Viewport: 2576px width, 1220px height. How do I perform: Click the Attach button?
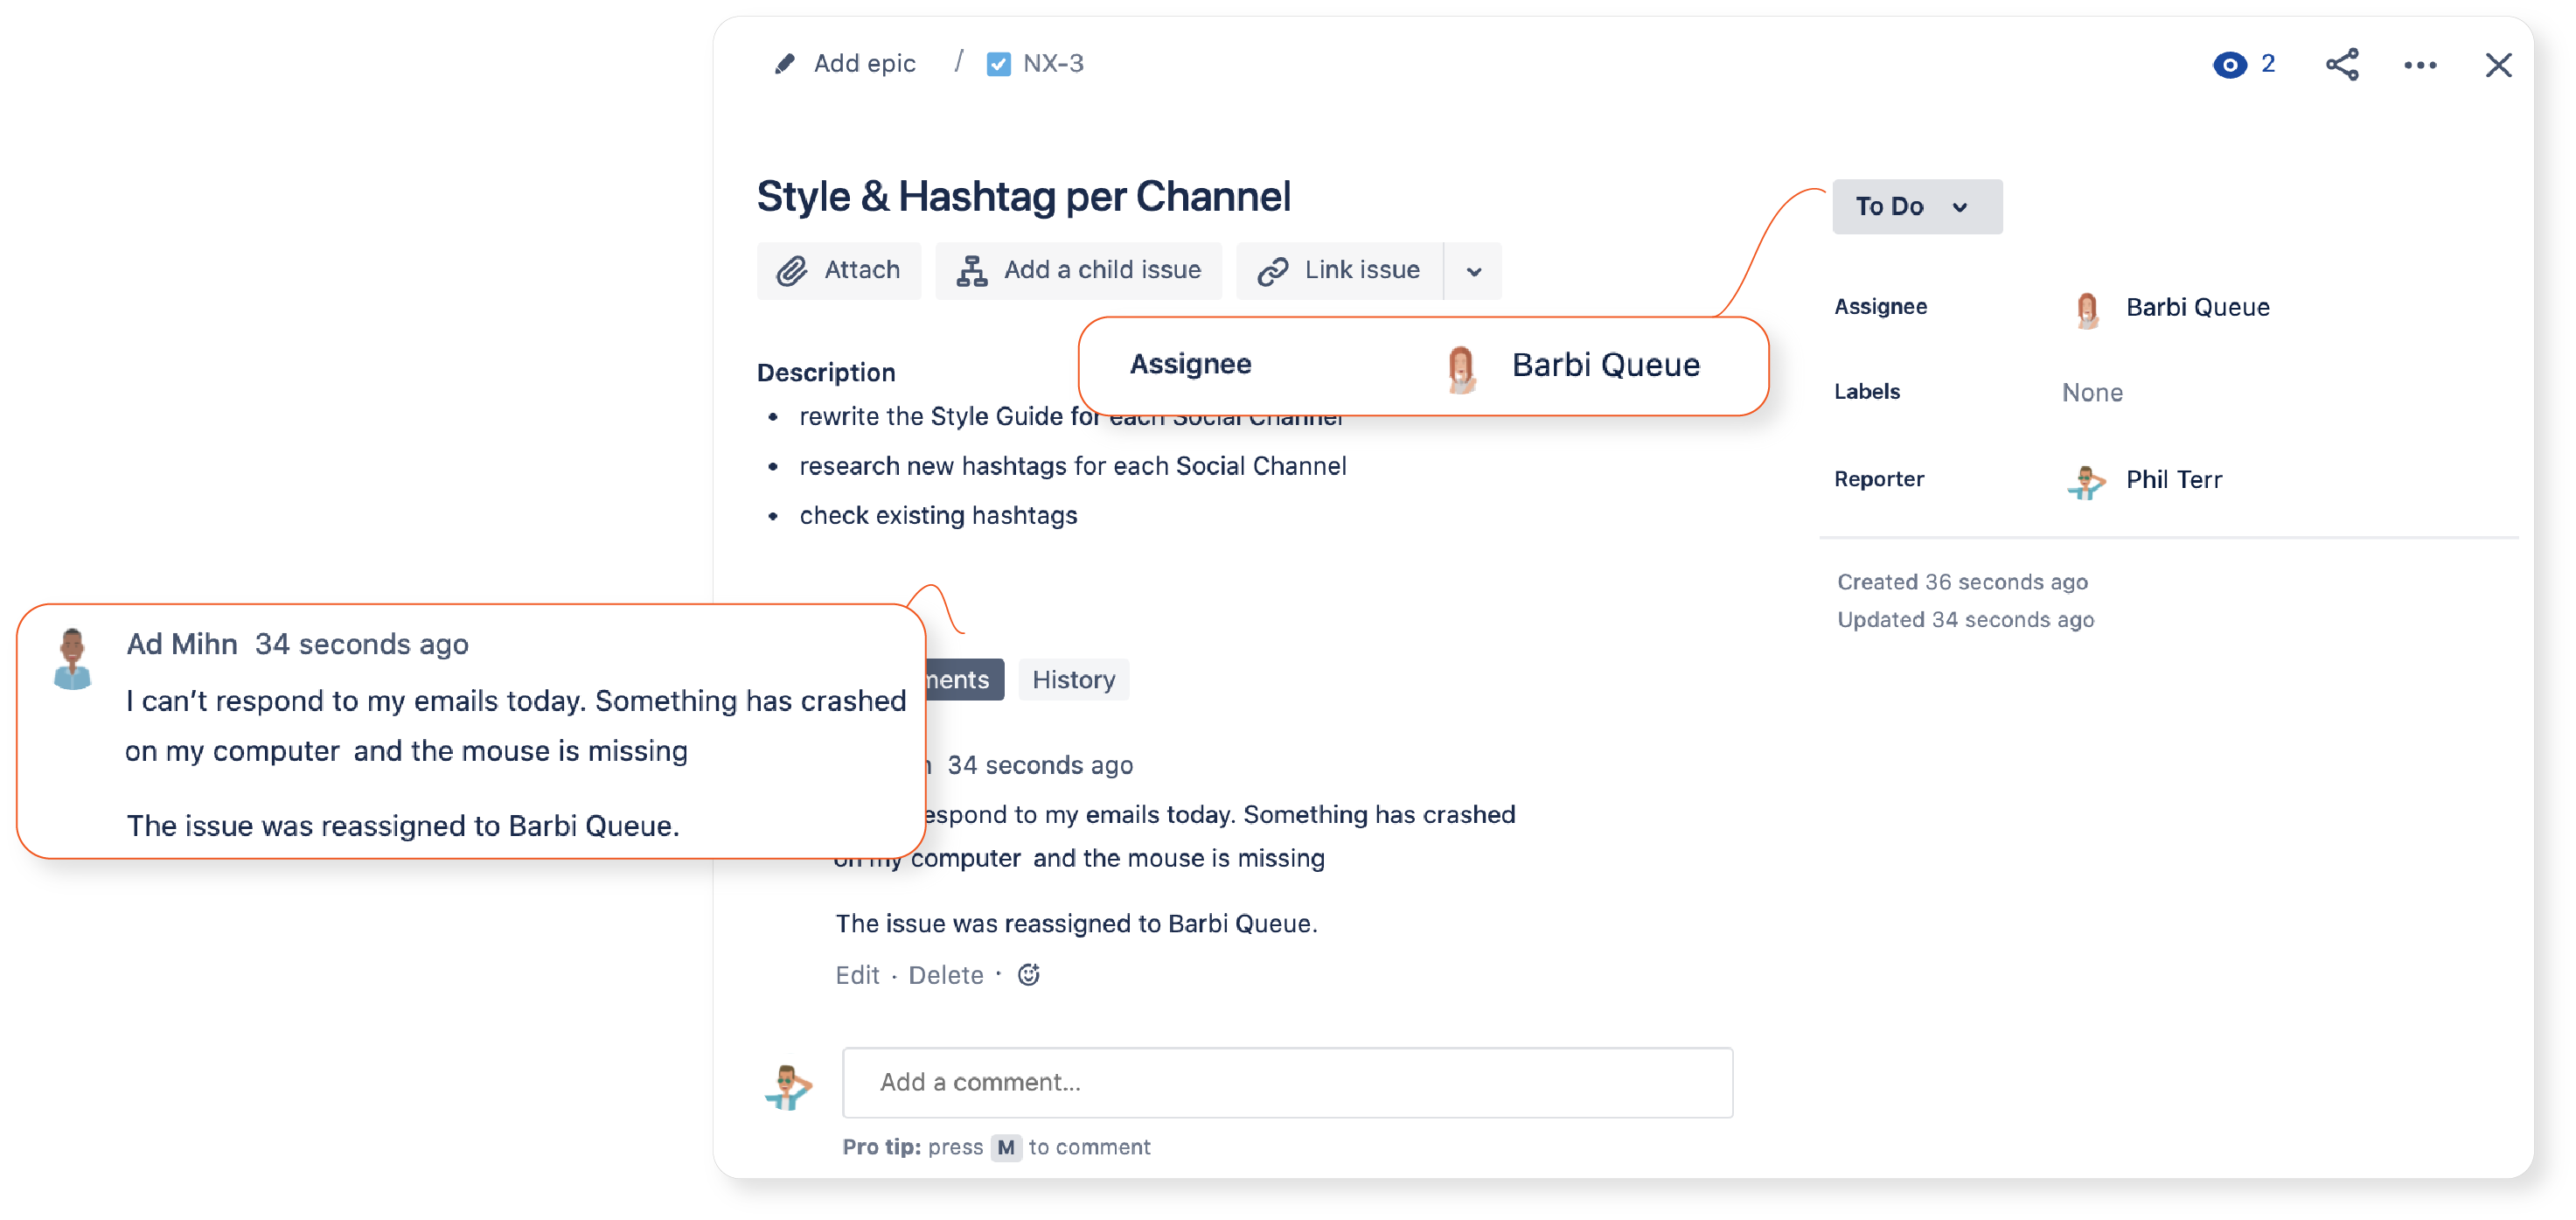838,270
